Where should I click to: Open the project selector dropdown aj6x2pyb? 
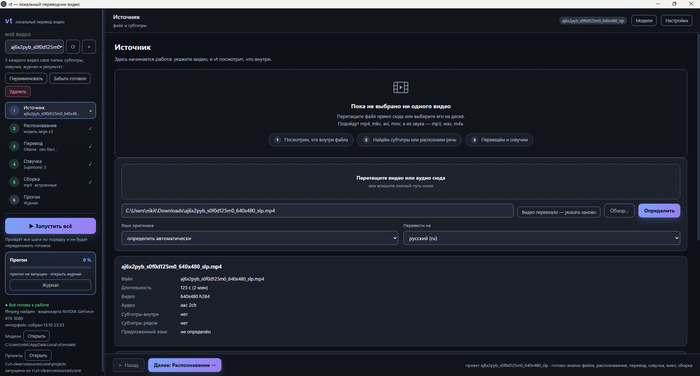pyautogui.click(x=34, y=46)
